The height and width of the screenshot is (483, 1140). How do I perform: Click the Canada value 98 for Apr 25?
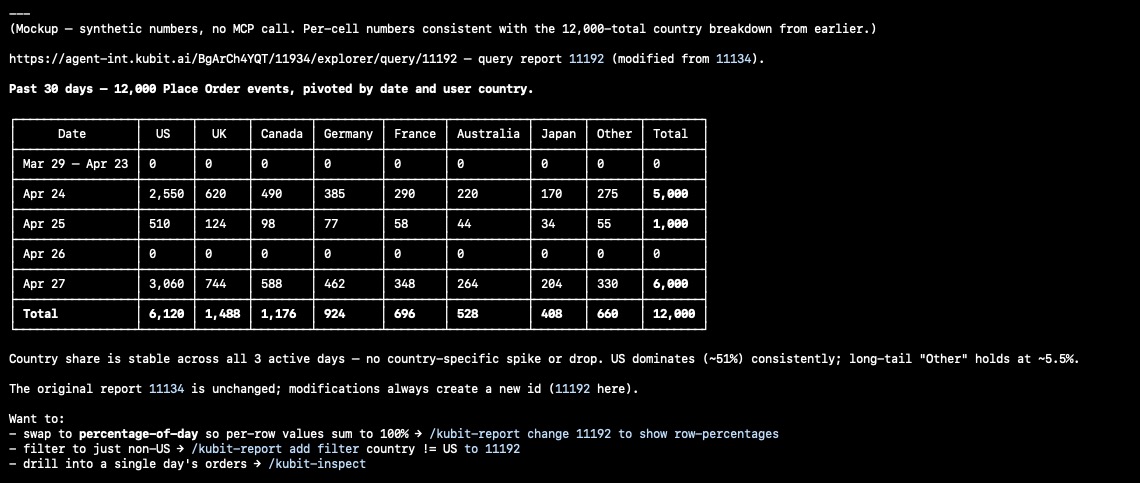(x=268, y=224)
